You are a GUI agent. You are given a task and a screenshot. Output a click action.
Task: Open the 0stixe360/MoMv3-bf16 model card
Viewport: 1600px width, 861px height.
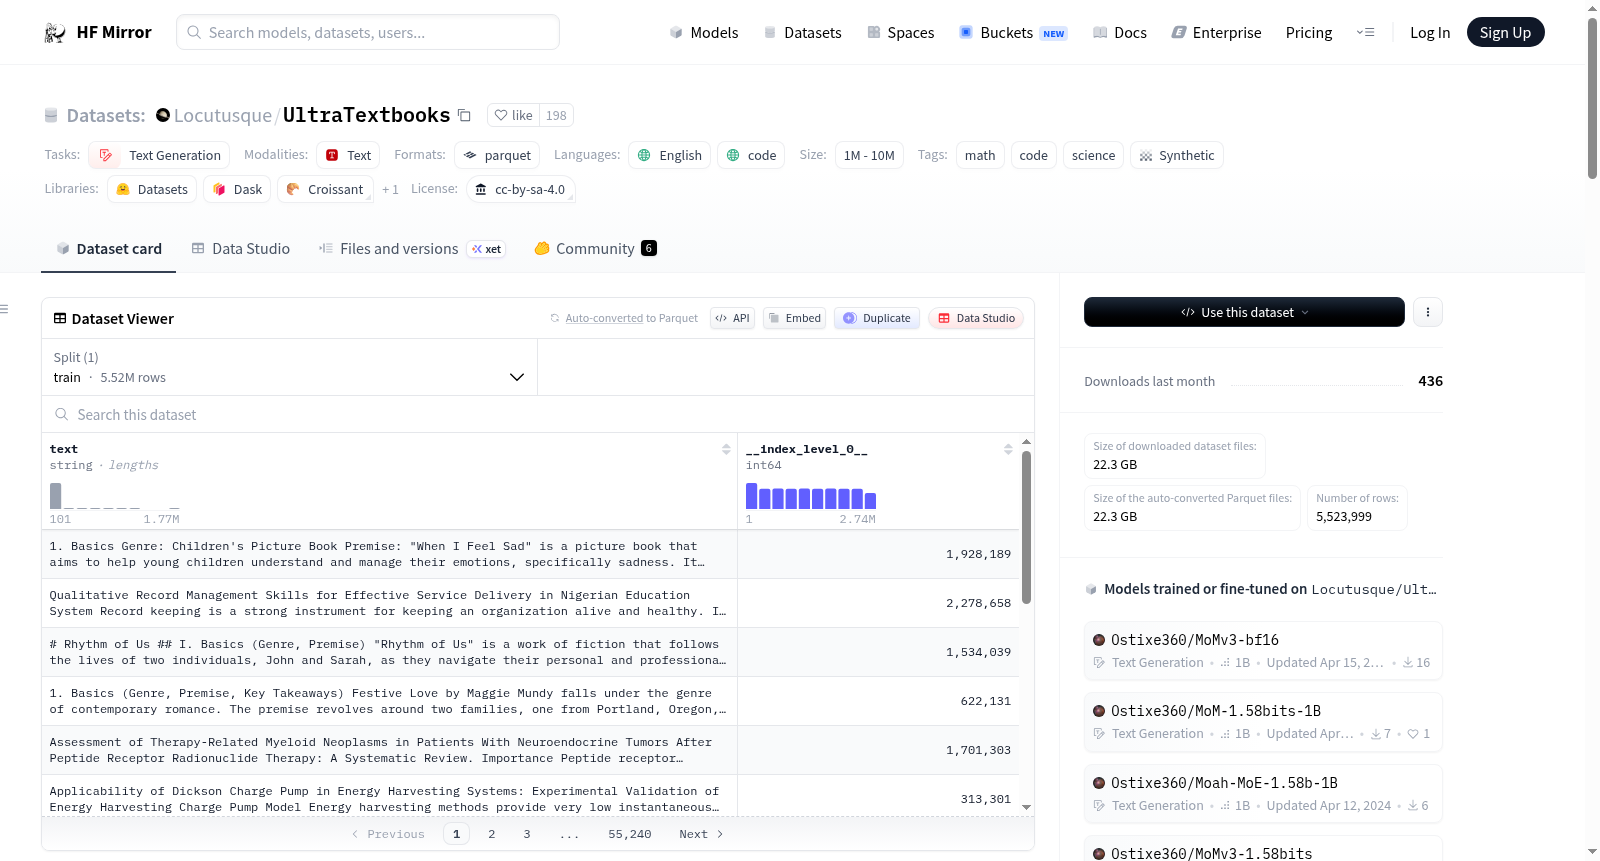(1263, 651)
